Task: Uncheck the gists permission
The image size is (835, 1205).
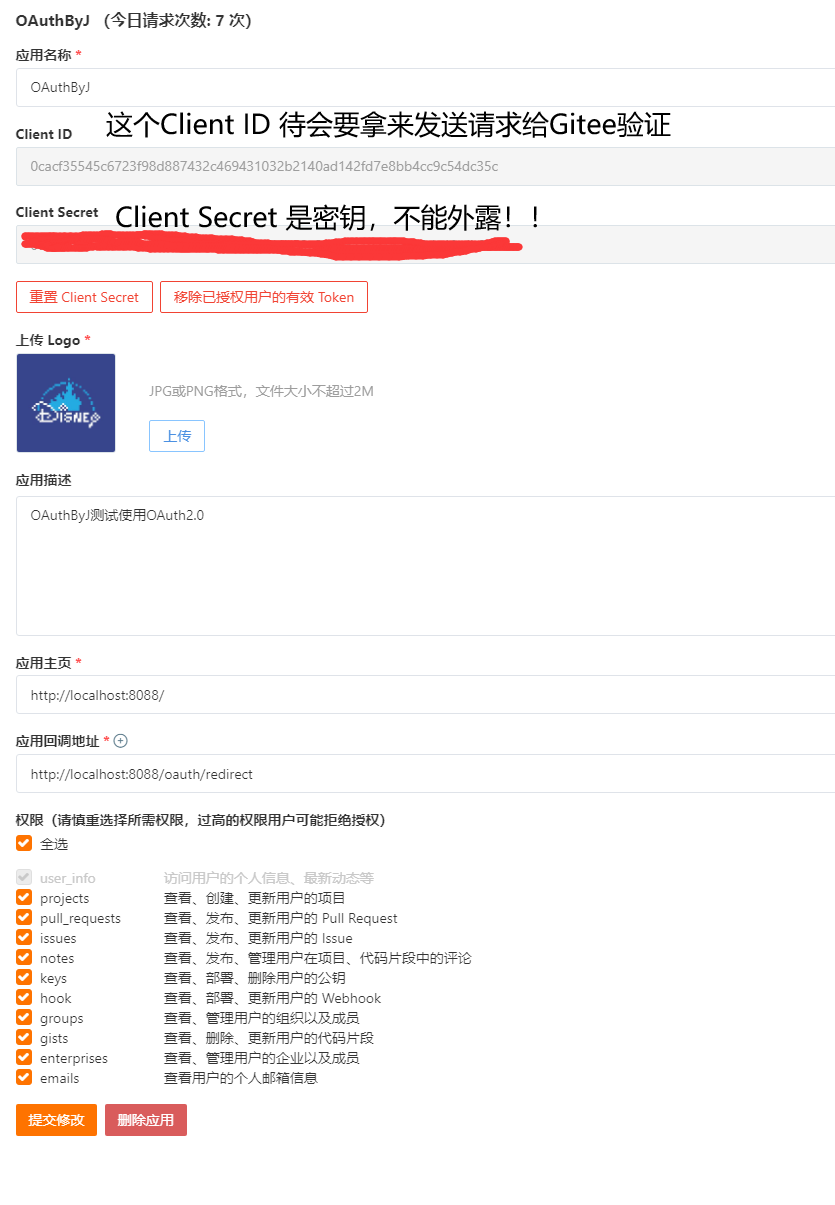Action: tap(23, 1037)
